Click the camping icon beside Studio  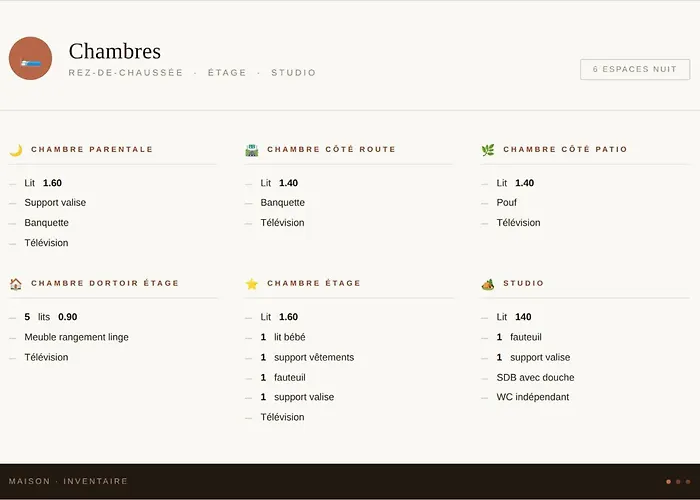(x=488, y=284)
